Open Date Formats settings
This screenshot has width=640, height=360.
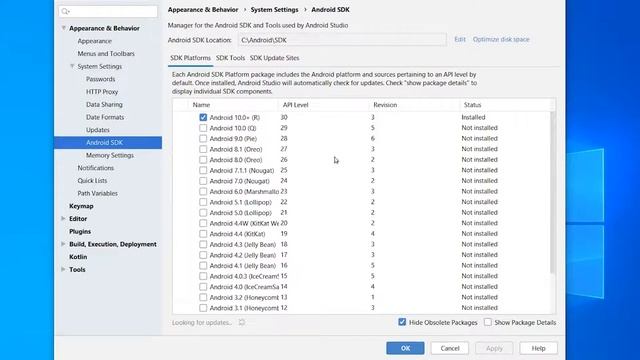pyautogui.click(x=105, y=117)
